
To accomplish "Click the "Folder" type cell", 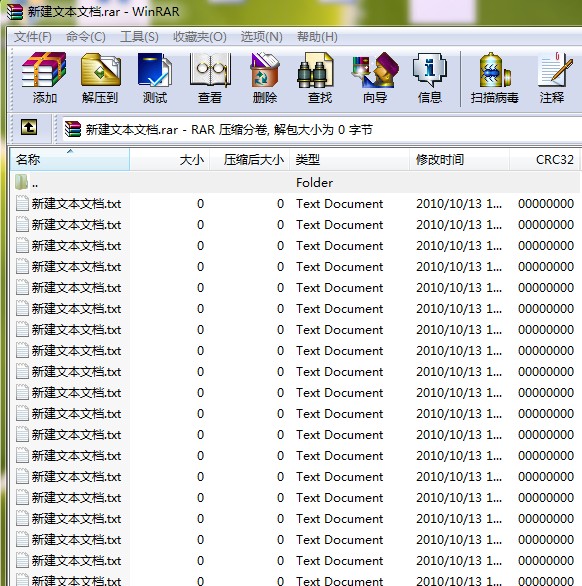I will click(314, 183).
